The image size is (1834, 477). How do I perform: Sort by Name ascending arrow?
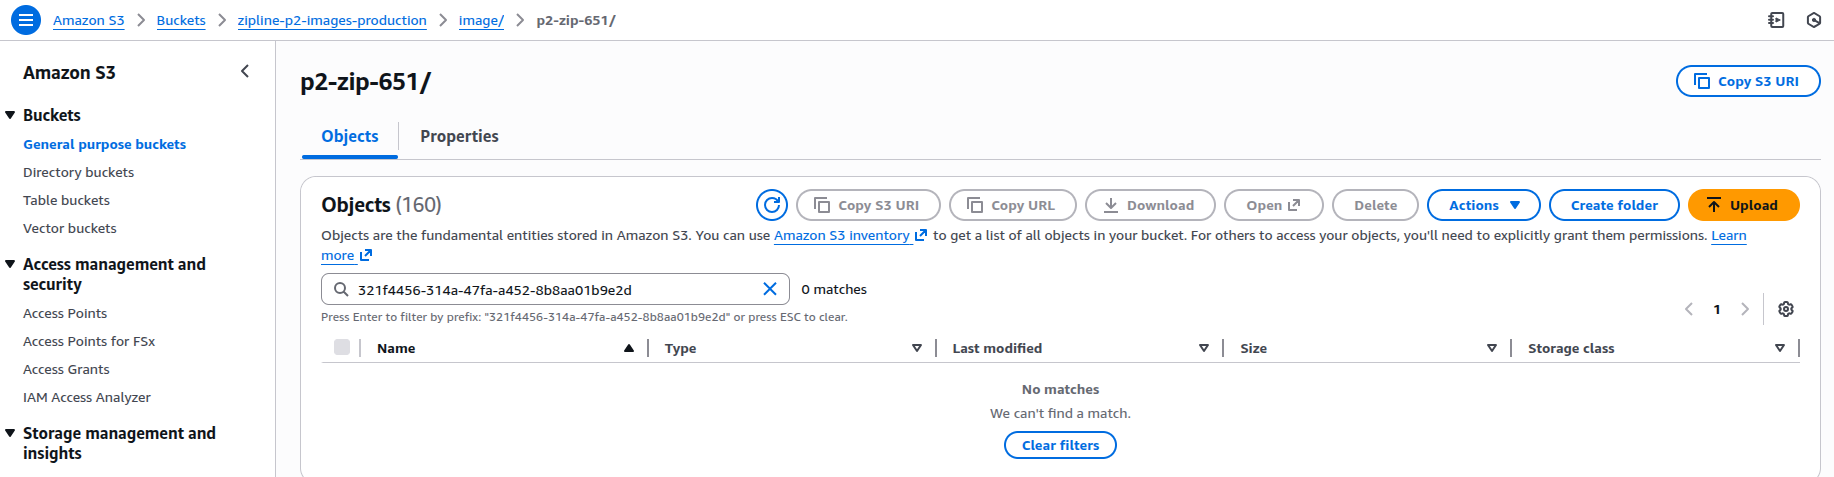click(629, 348)
